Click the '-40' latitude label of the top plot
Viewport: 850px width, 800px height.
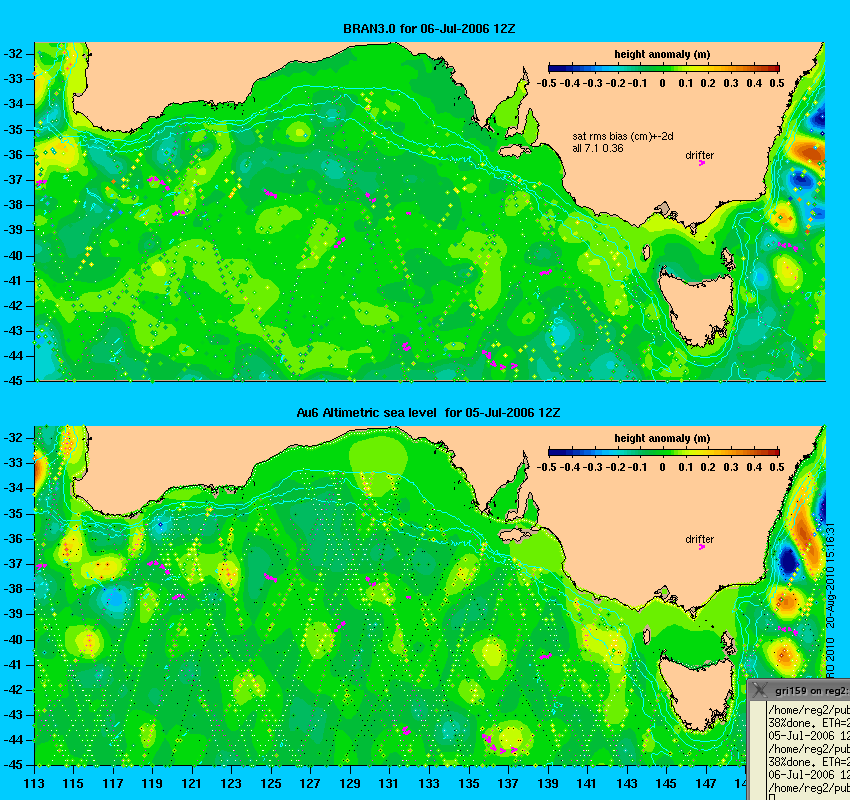click(x=14, y=255)
